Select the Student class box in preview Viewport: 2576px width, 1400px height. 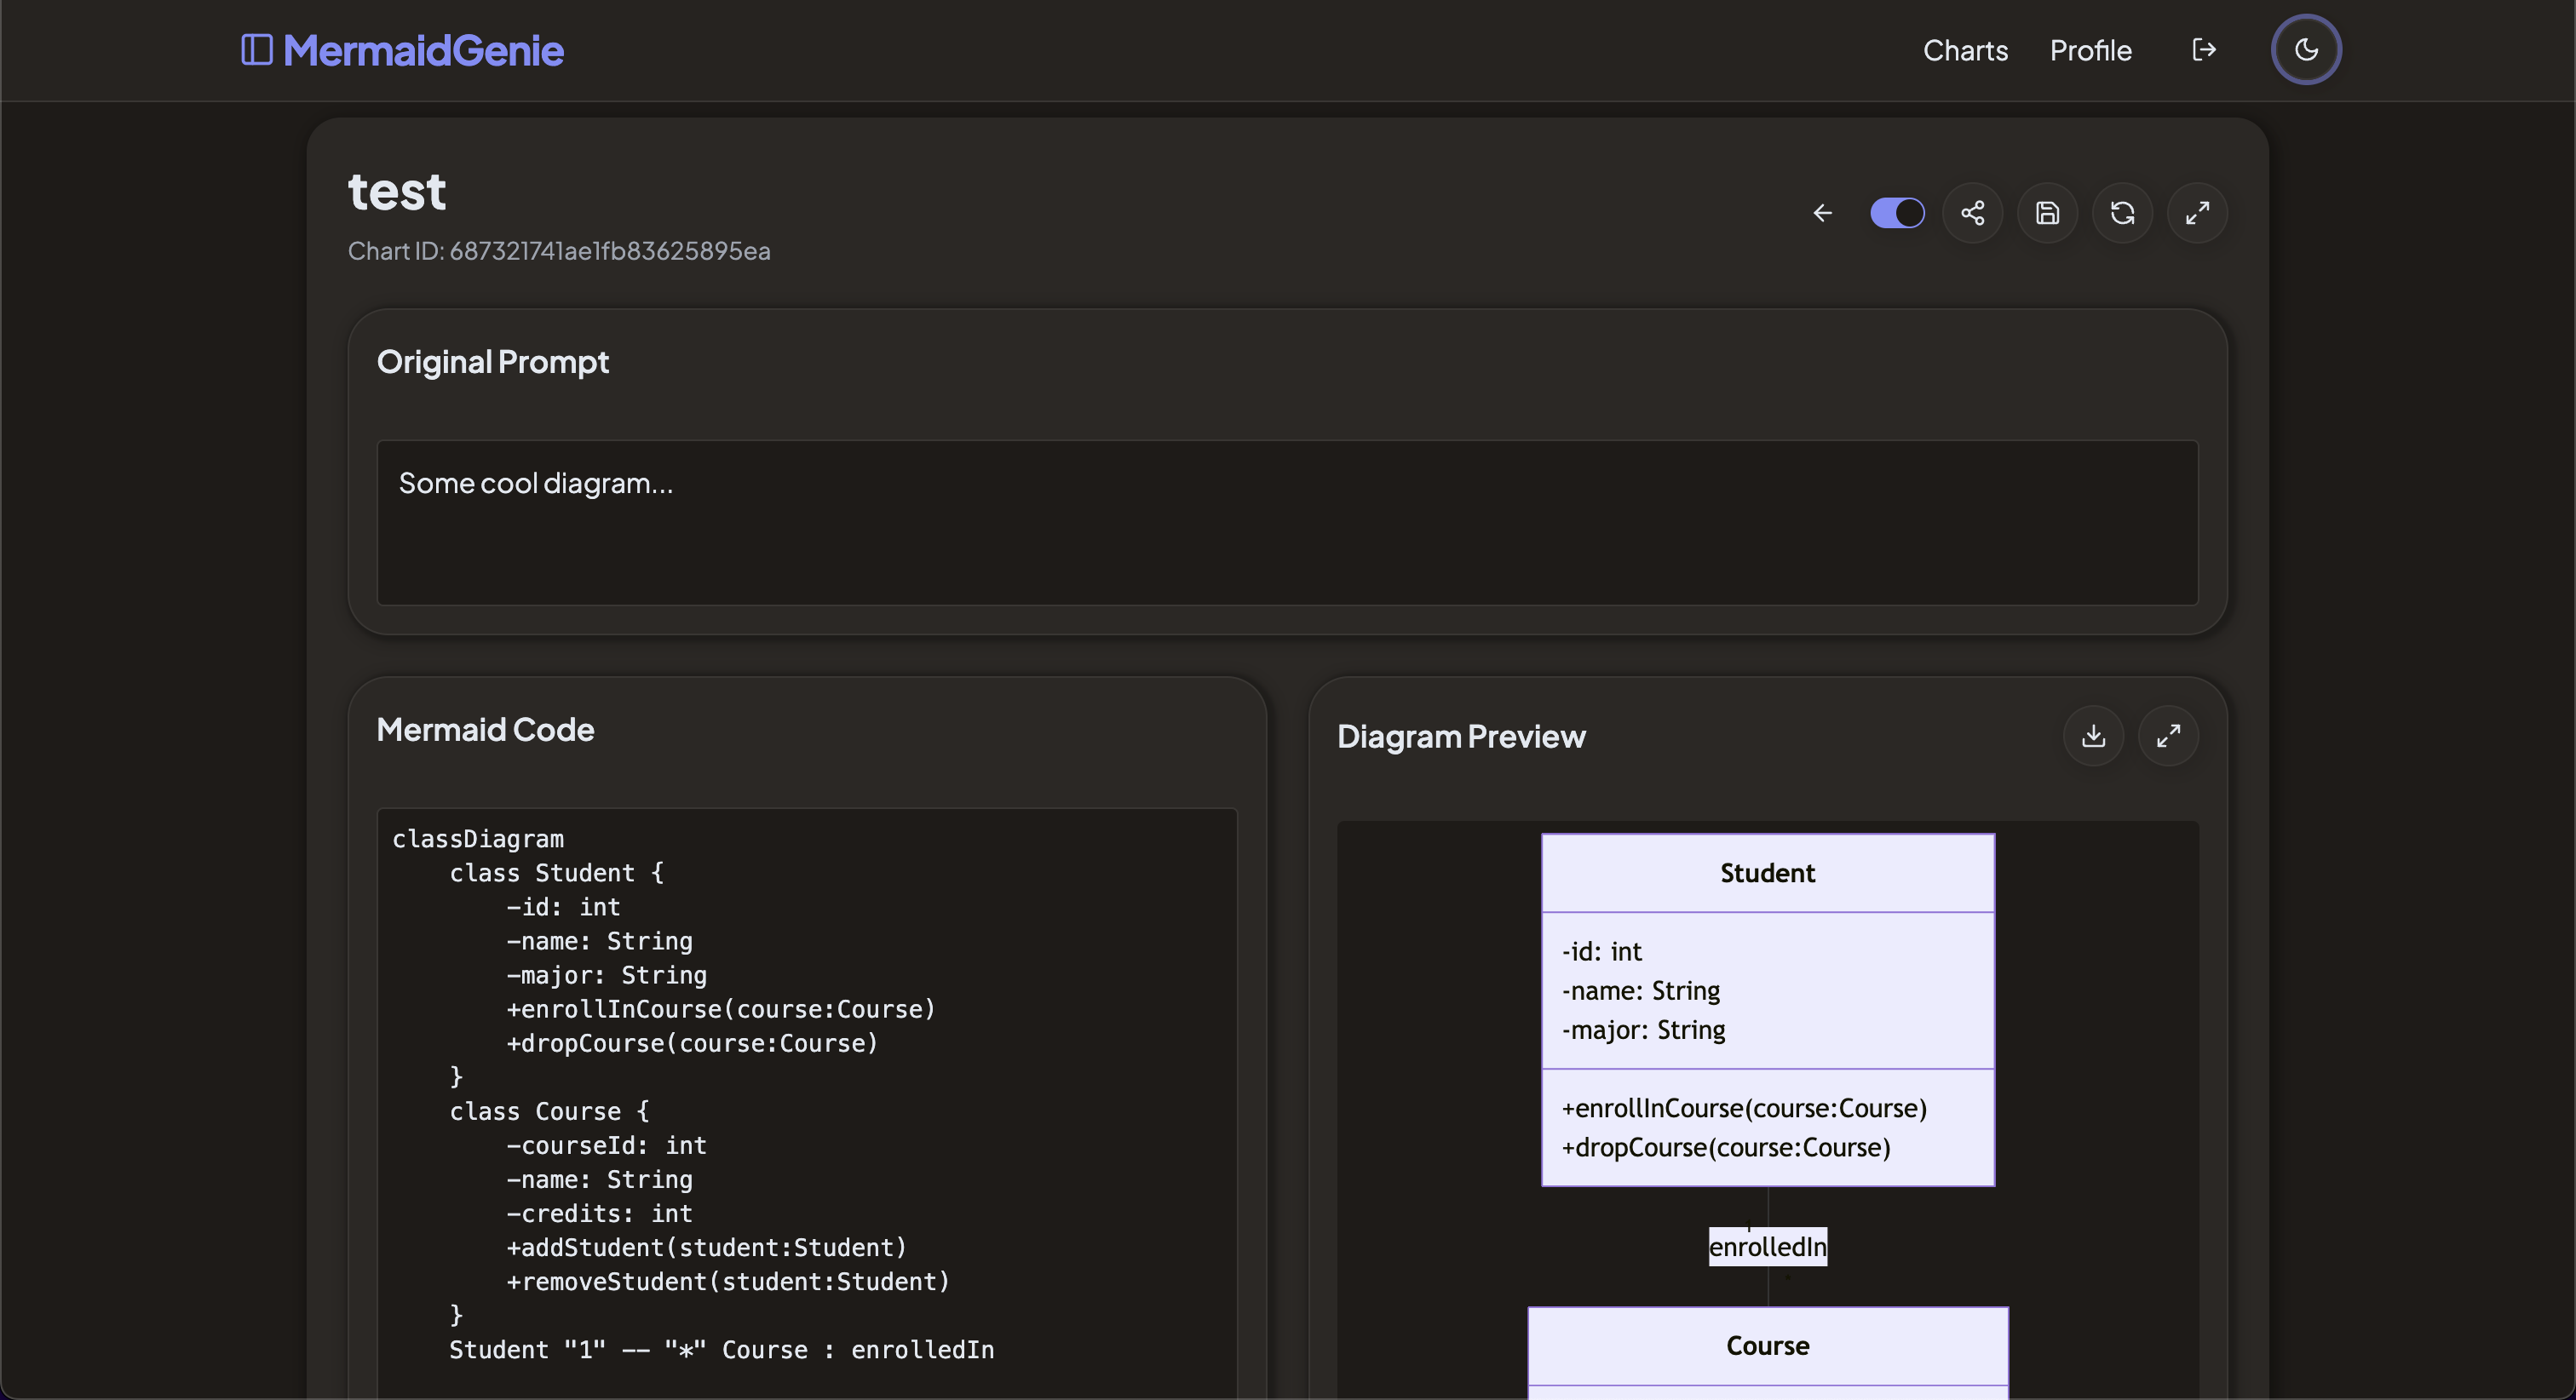point(1767,1010)
